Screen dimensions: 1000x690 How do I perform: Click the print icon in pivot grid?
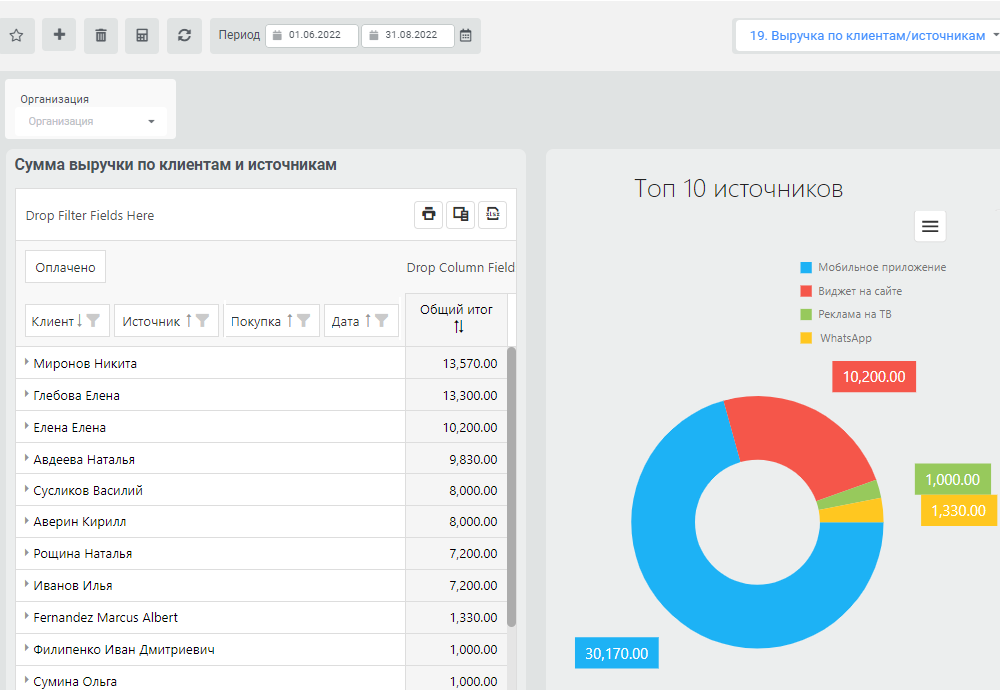429,214
